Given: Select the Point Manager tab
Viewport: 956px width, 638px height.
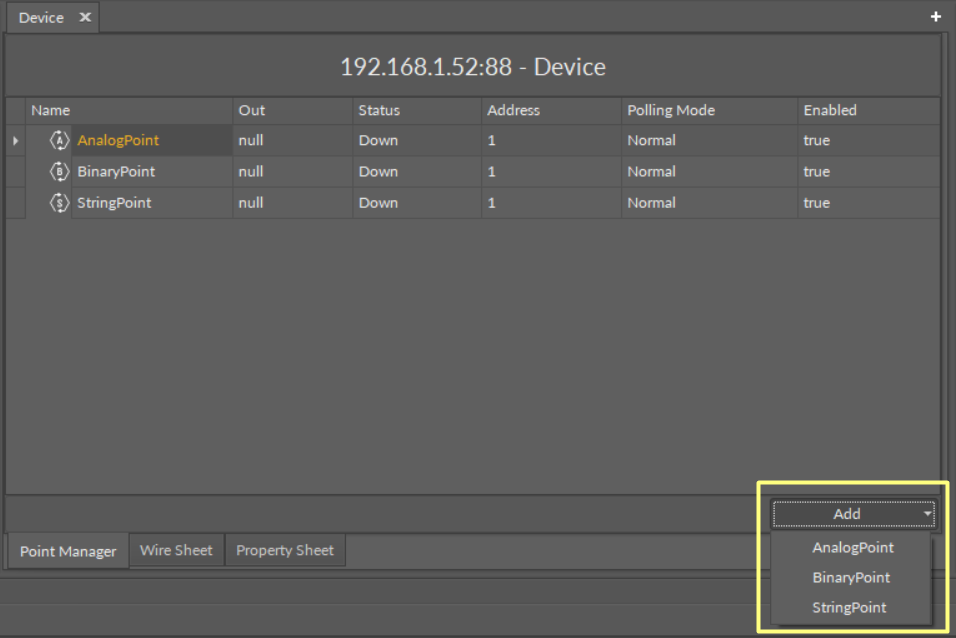Looking at the screenshot, I should pyautogui.click(x=68, y=551).
